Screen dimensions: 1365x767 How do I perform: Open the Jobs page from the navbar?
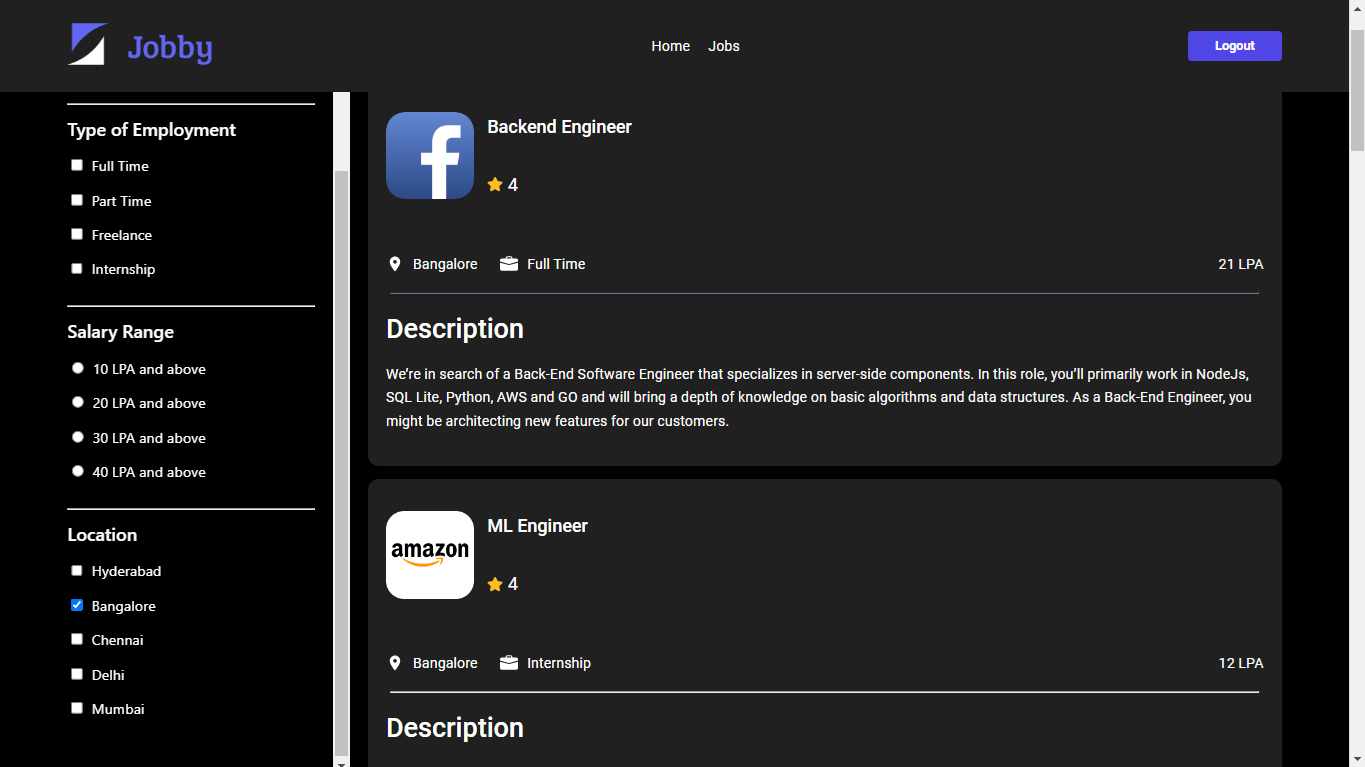click(723, 45)
